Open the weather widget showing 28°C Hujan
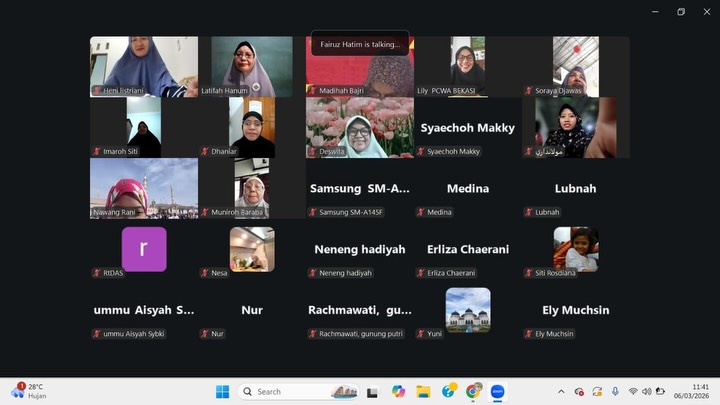 point(28,391)
